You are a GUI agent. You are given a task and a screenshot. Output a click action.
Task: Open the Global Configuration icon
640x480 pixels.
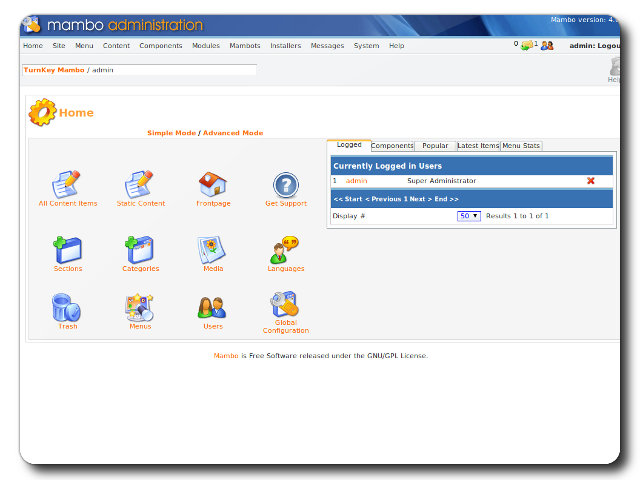pos(285,306)
